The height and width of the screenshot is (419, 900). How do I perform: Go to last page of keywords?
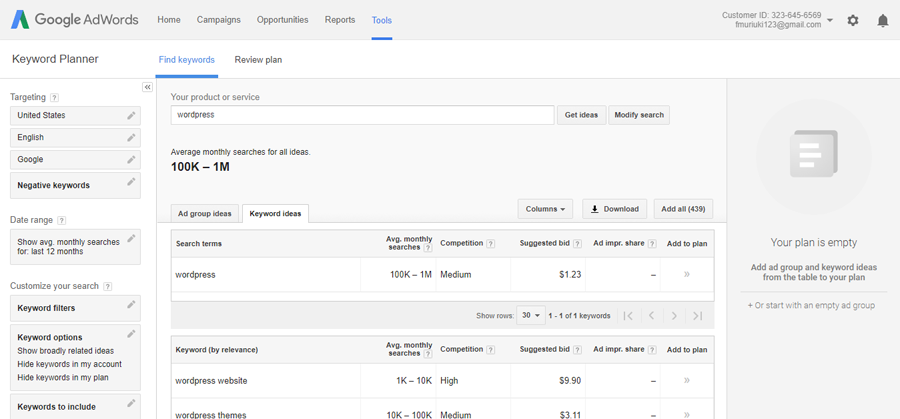pyautogui.click(x=697, y=316)
